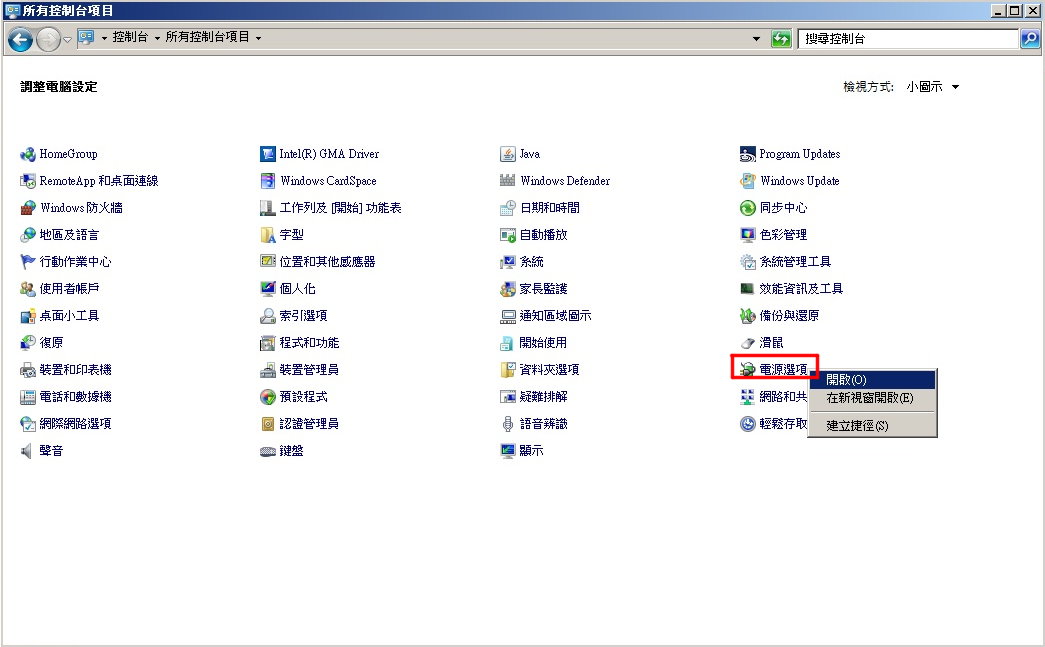1045x647 pixels.
Task: Click the 輕鬆存取 icon
Action: 747,424
